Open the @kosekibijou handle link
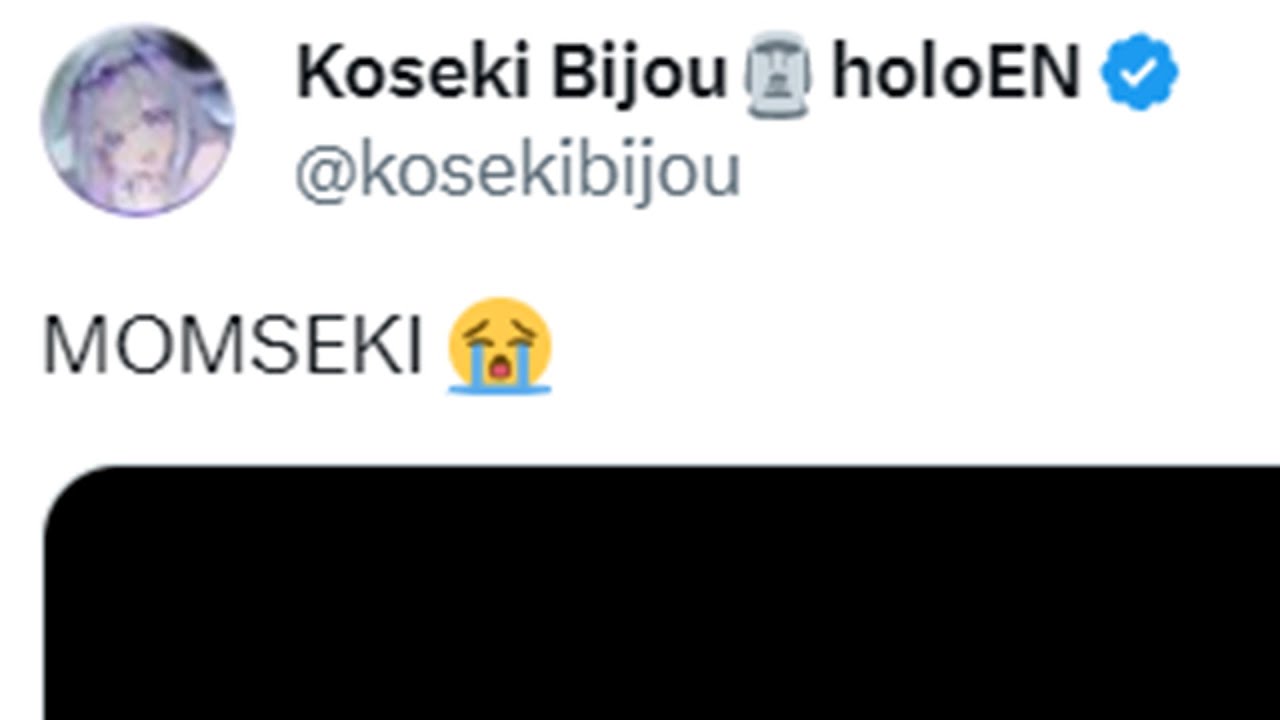 click(517, 172)
